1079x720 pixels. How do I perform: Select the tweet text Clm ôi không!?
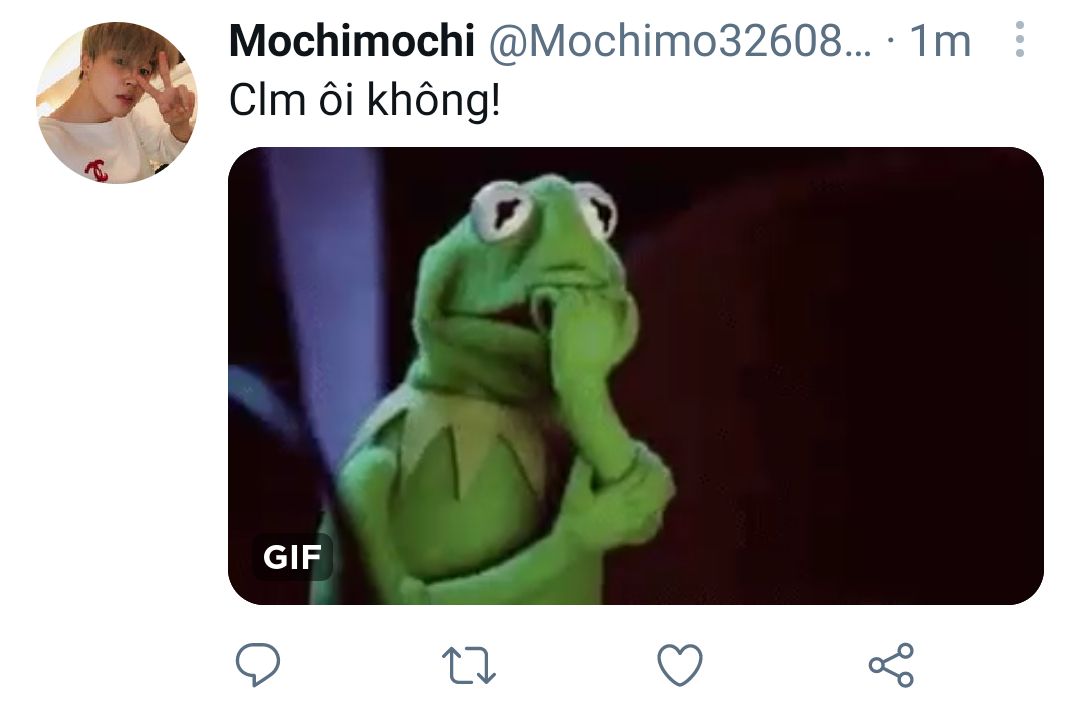365,101
